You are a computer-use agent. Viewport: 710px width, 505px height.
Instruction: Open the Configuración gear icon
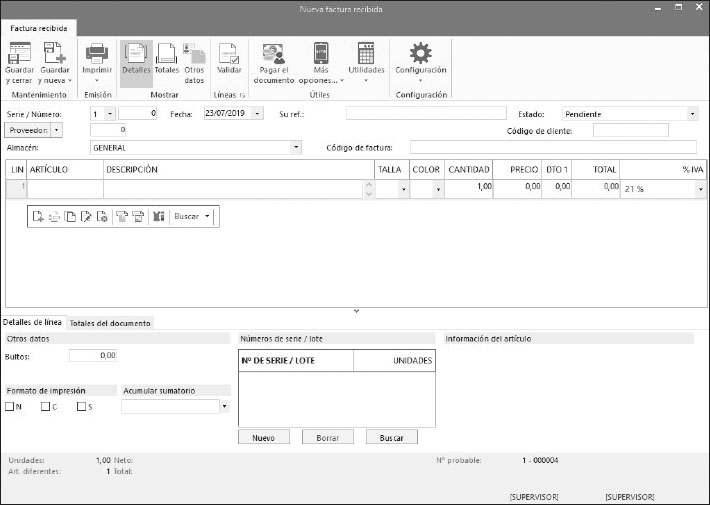coord(421,53)
